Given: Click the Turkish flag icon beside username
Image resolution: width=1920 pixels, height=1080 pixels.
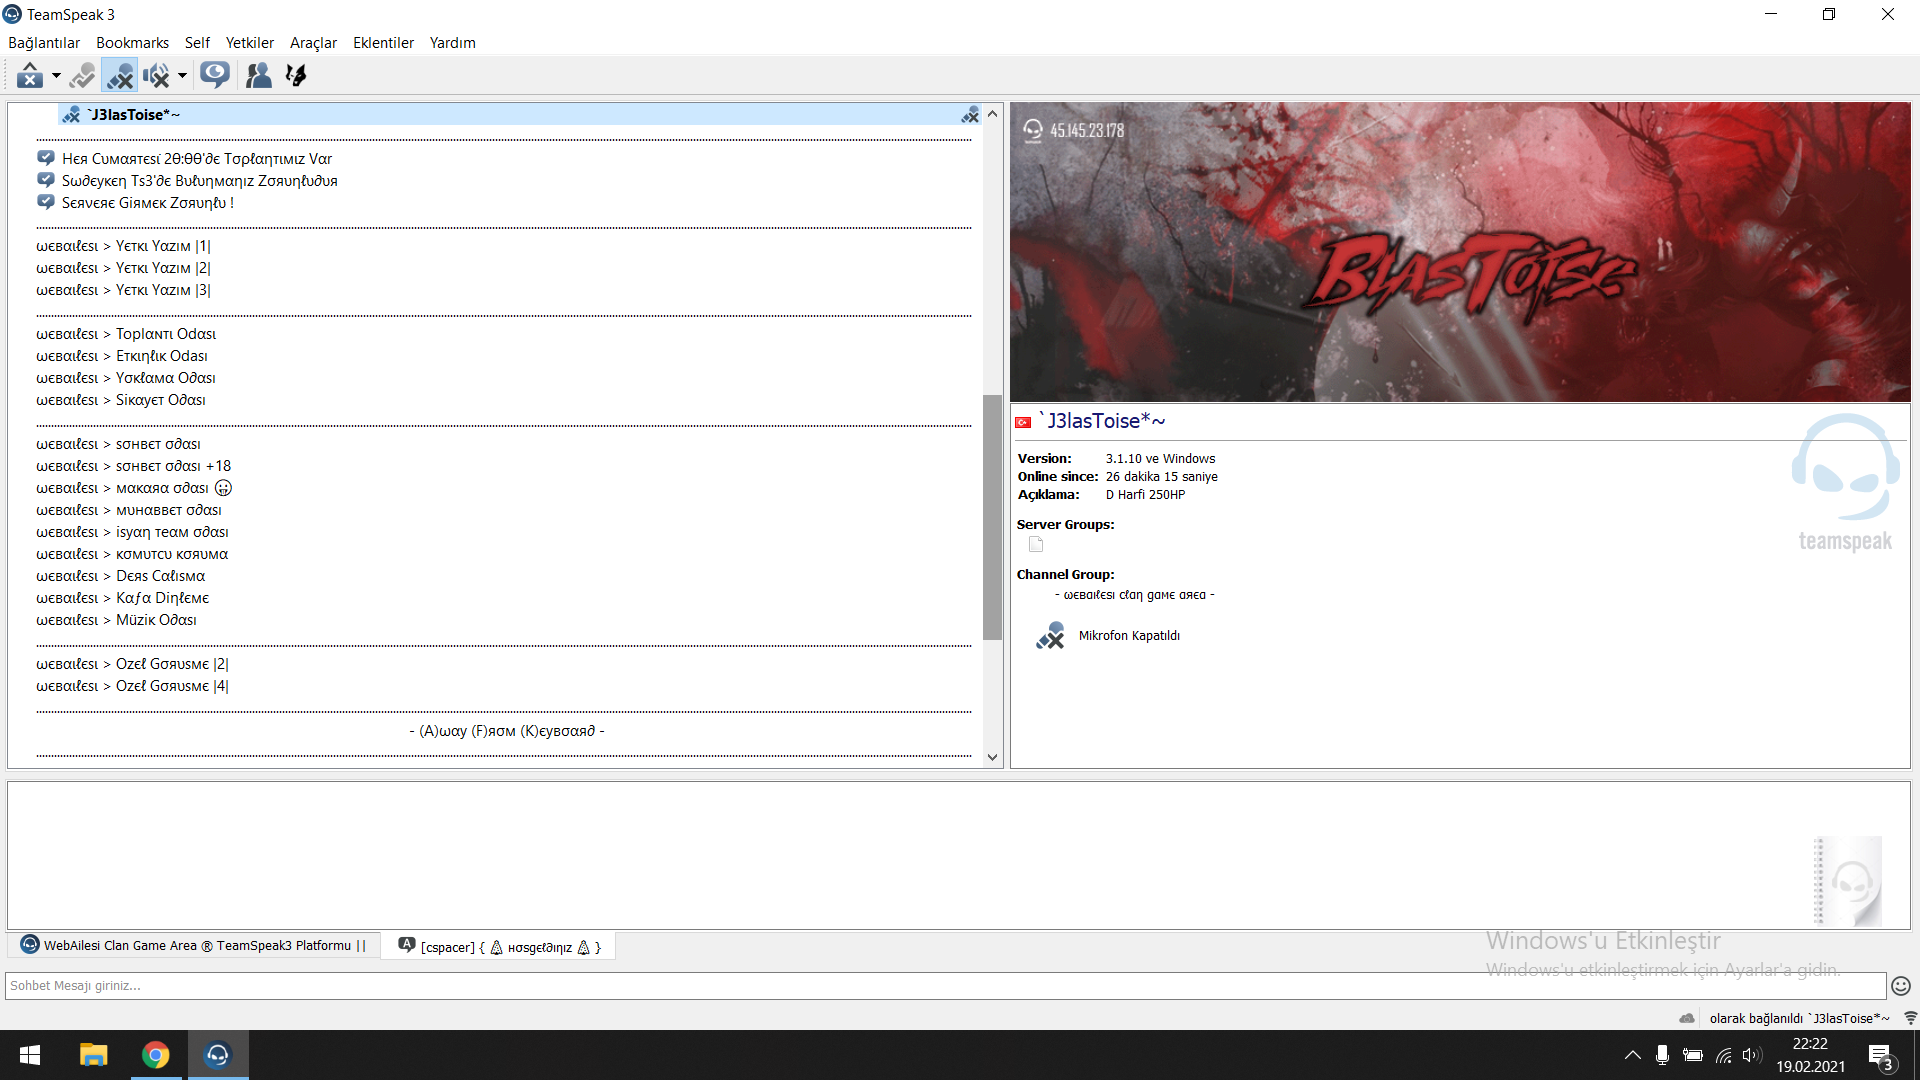Looking at the screenshot, I should [1023, 423].
